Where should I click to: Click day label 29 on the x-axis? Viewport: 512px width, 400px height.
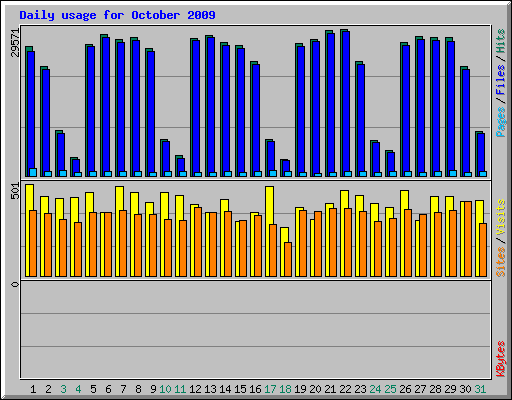450,389
